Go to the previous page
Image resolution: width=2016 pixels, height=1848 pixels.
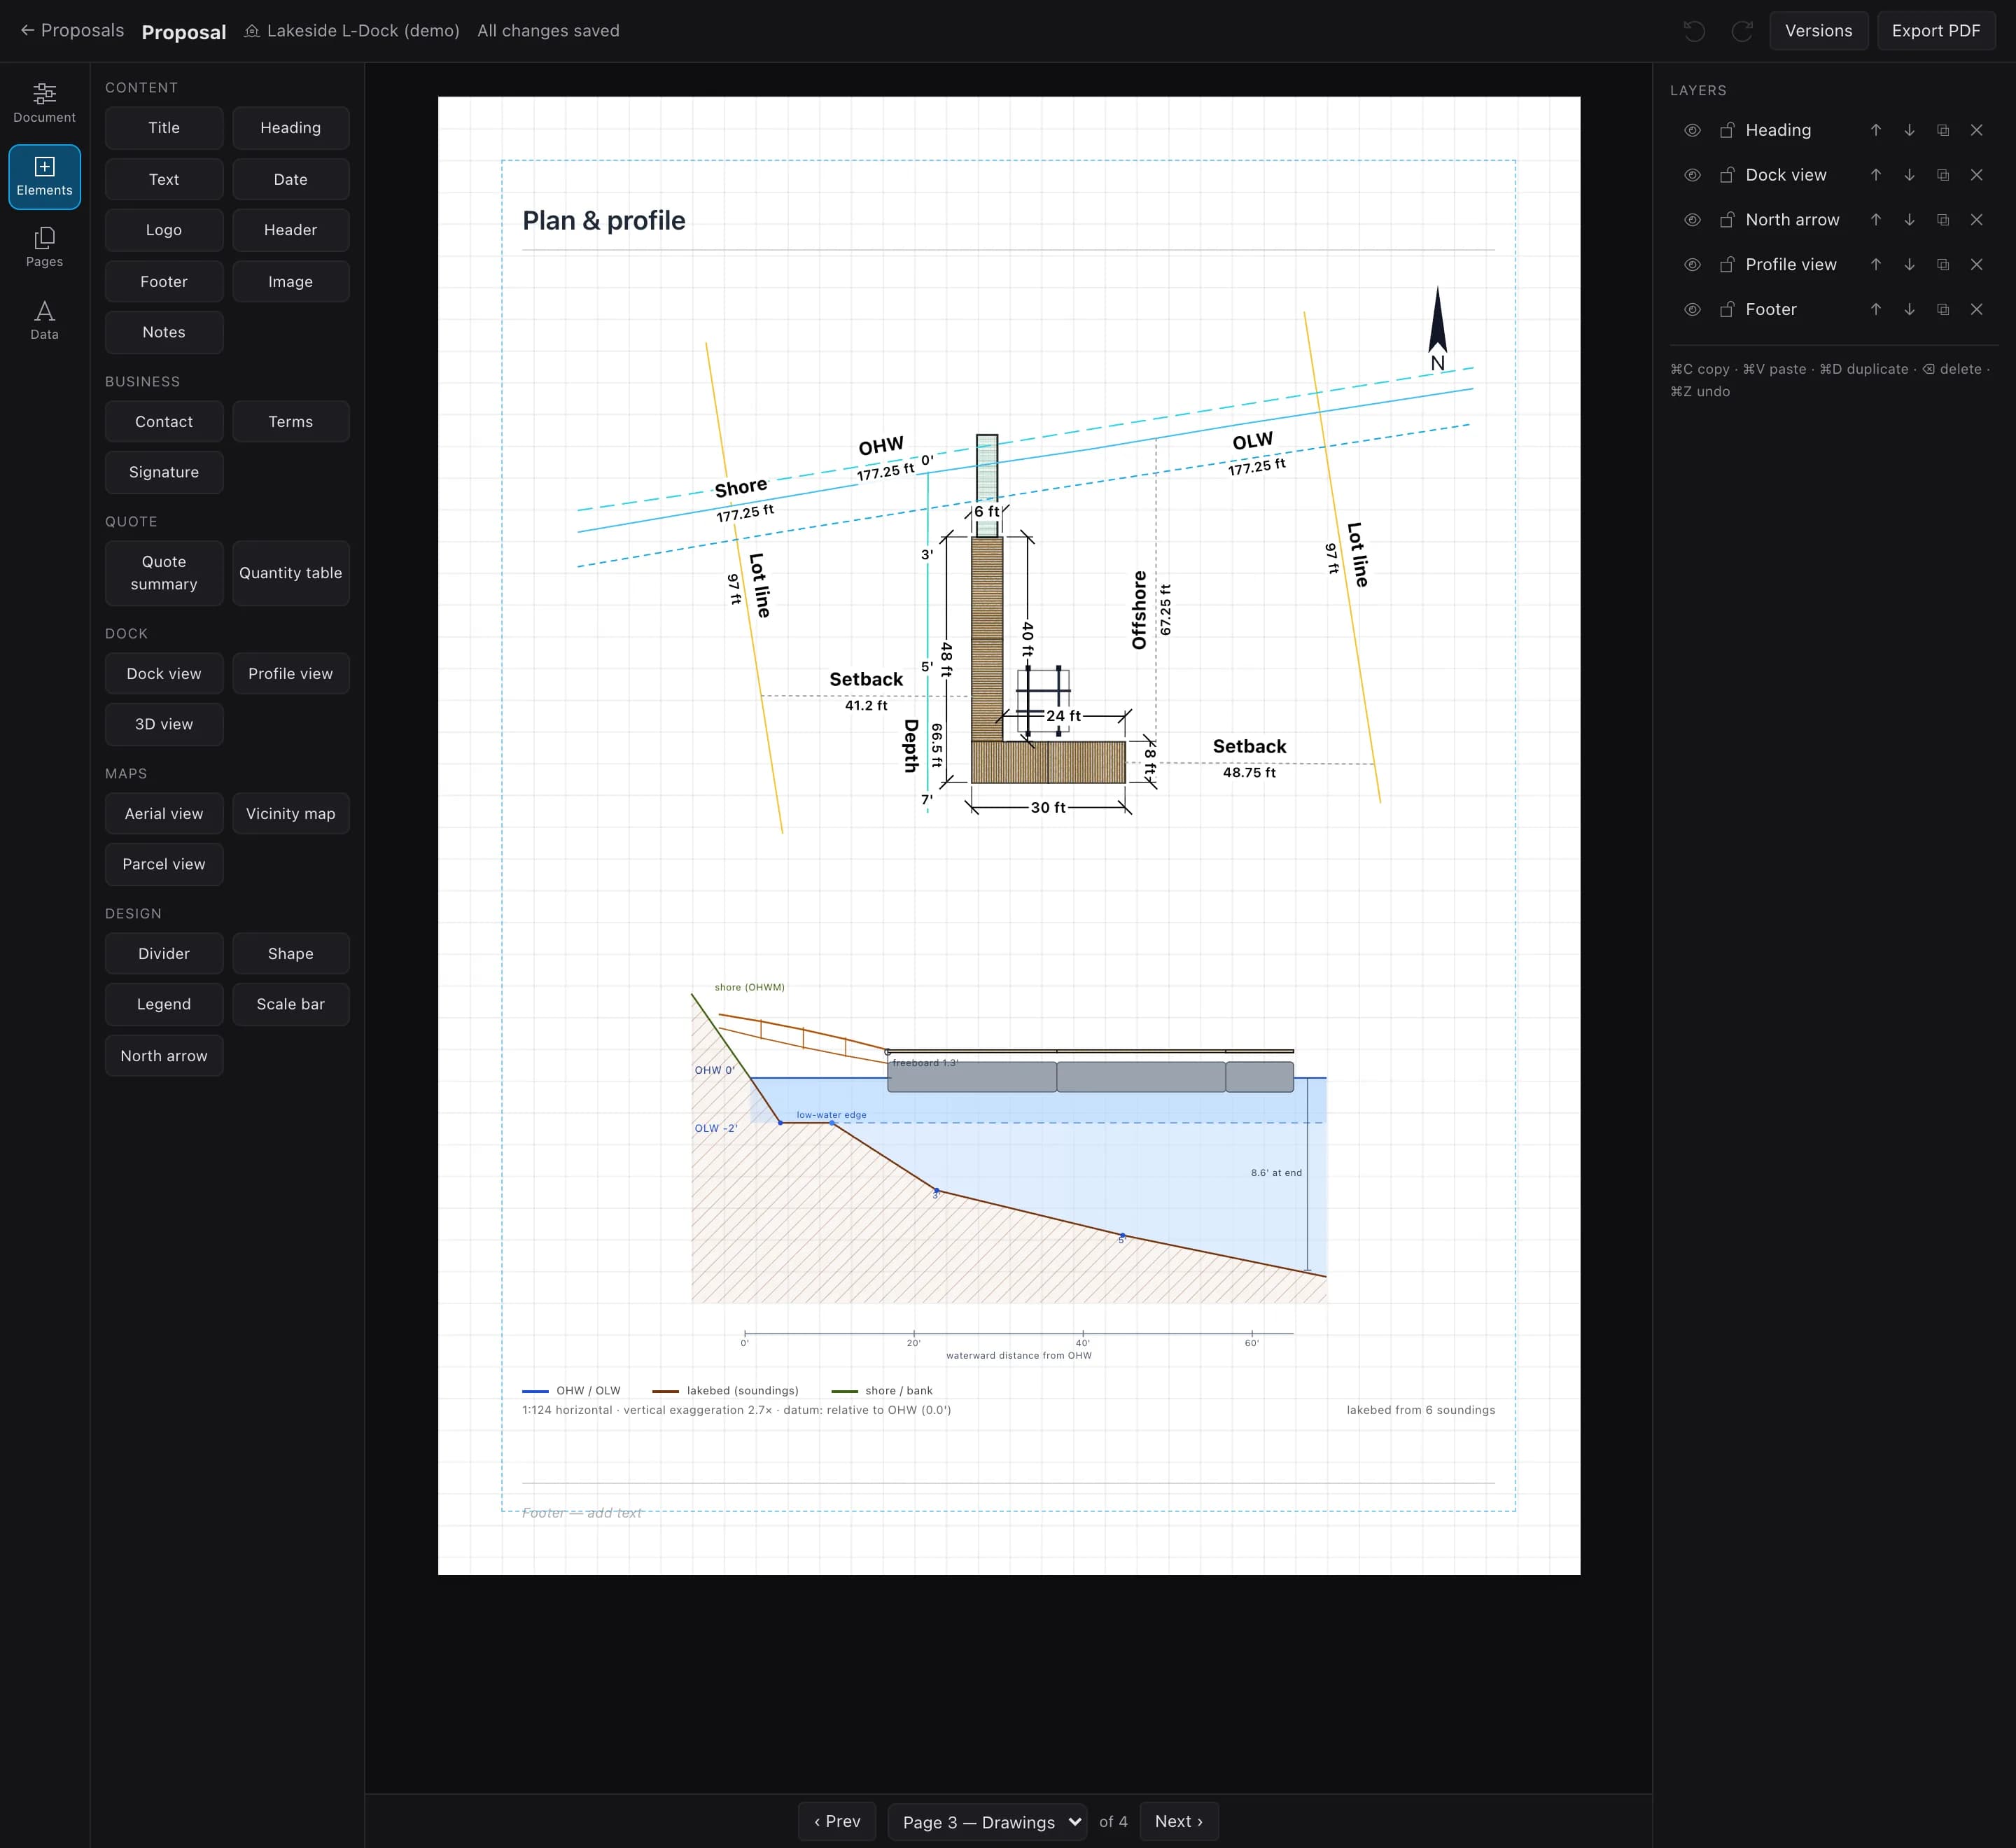point(837,1821)
